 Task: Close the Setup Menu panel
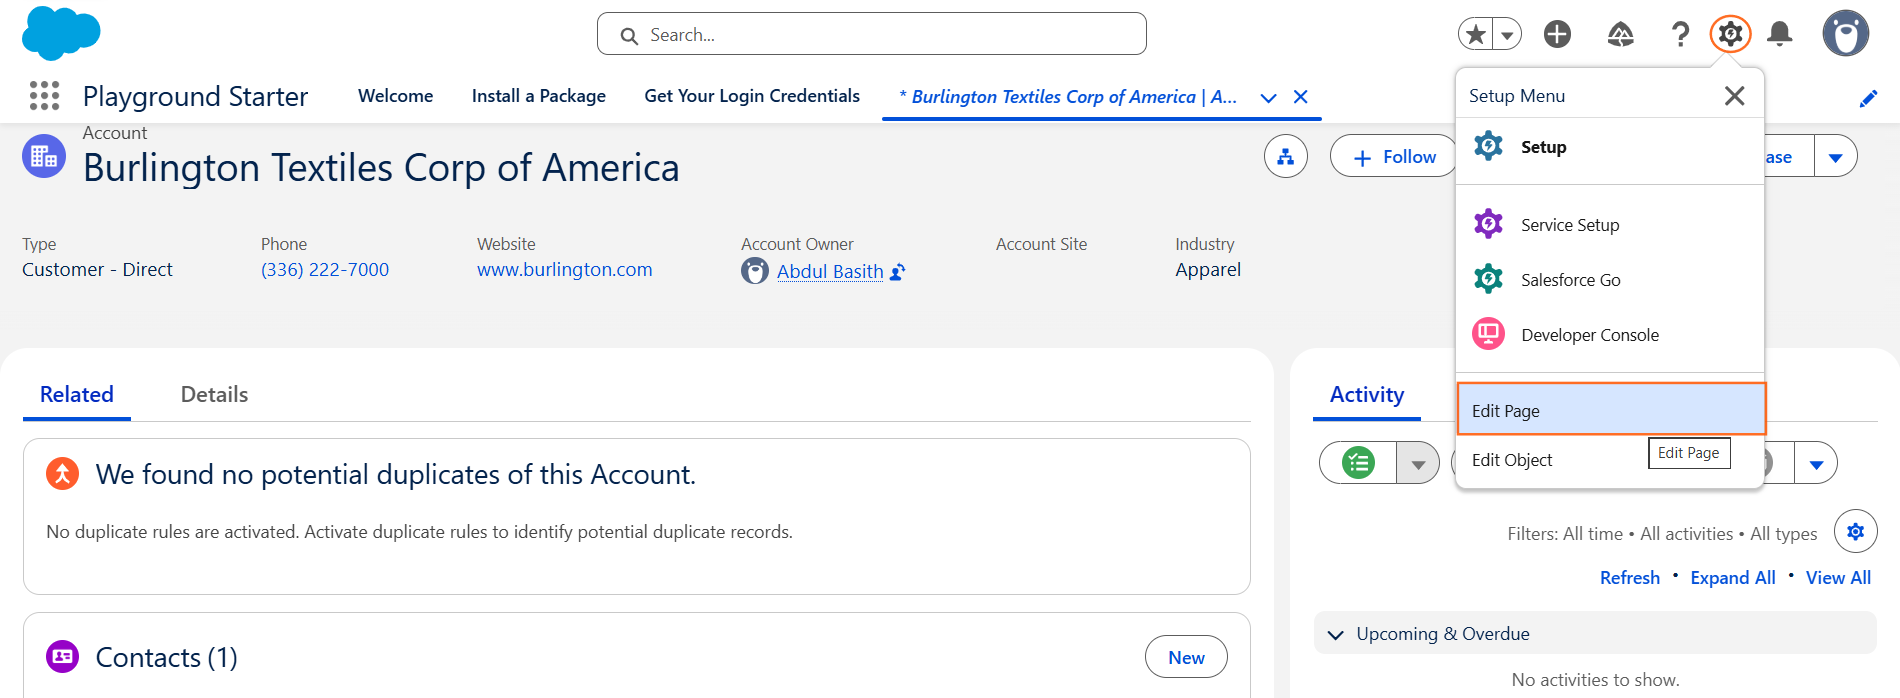(x=1735, y=96)
